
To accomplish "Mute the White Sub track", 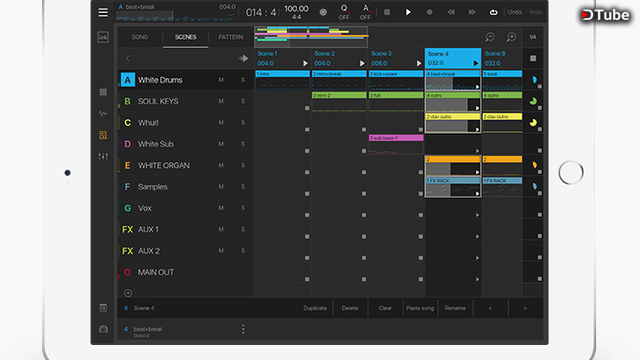I will pos(221,144).
